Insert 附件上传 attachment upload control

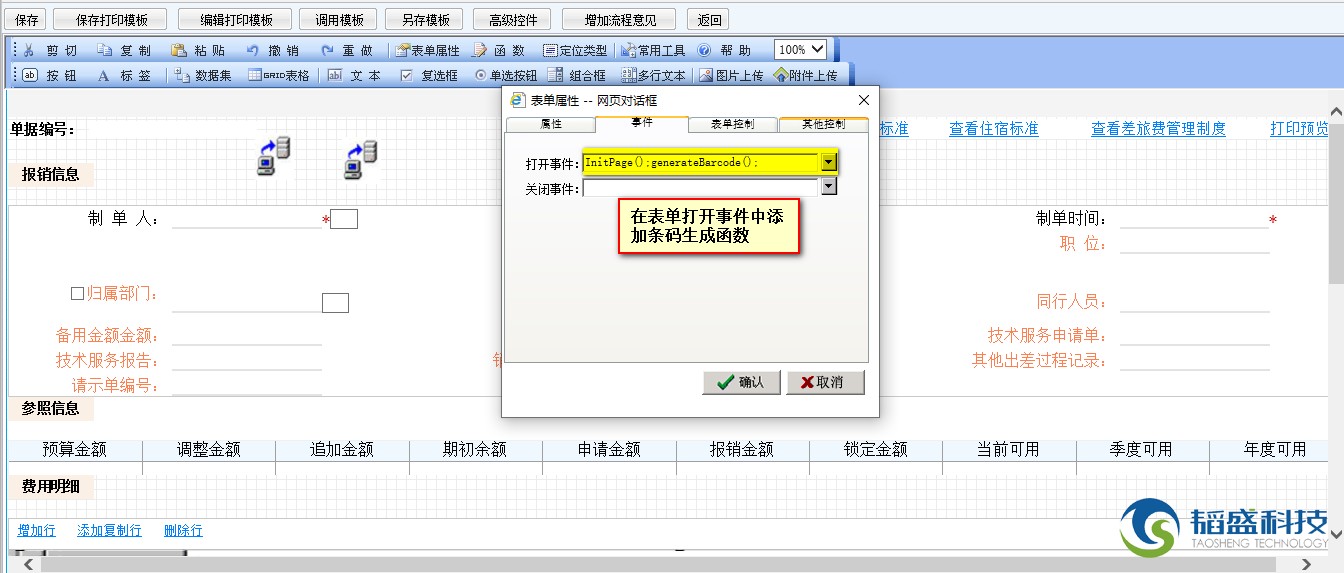click(x=806, y=75)
